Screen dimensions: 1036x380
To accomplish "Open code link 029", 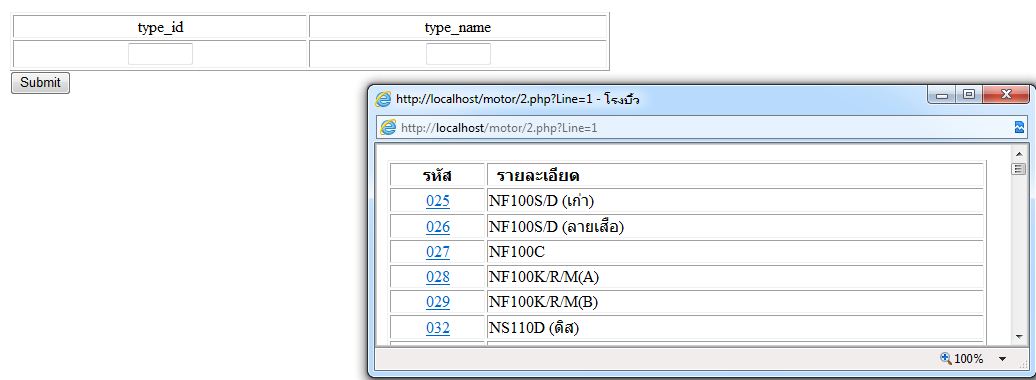I will [437, 302].
